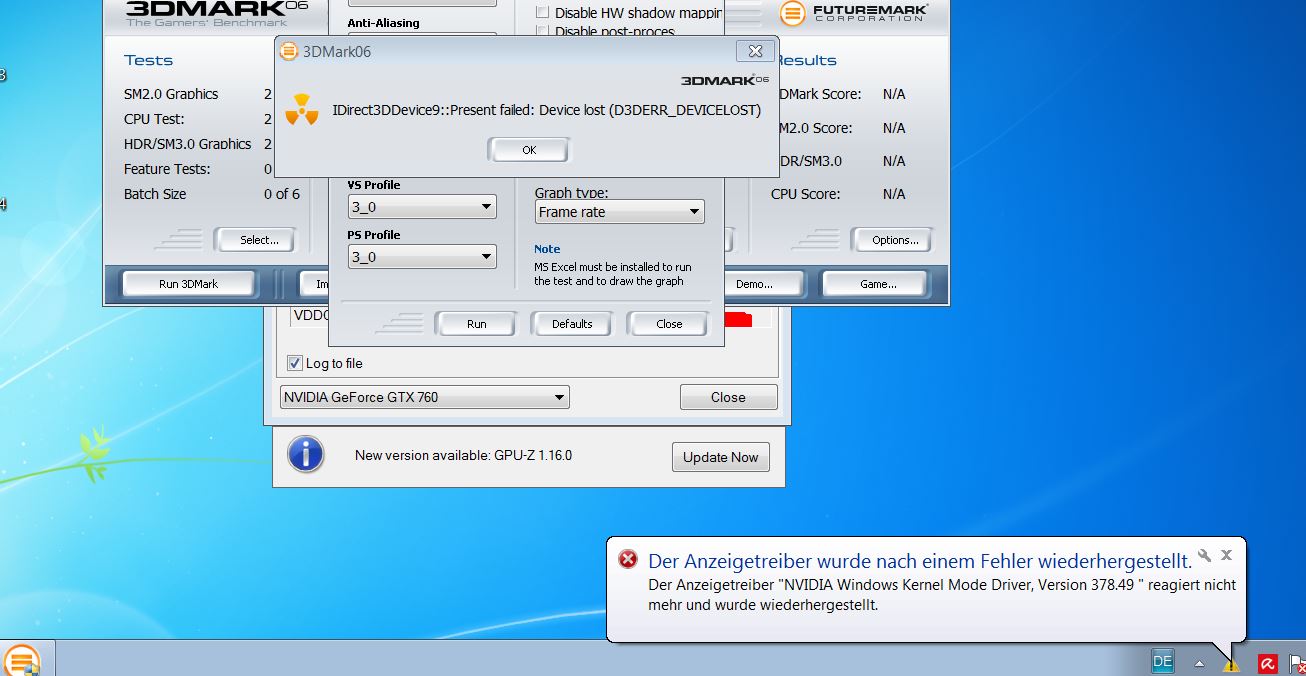Toggle the Log to file checkbox
The width and height of the screenshot is (1306, 676).
pyautogui.click(x=295, y=363)
